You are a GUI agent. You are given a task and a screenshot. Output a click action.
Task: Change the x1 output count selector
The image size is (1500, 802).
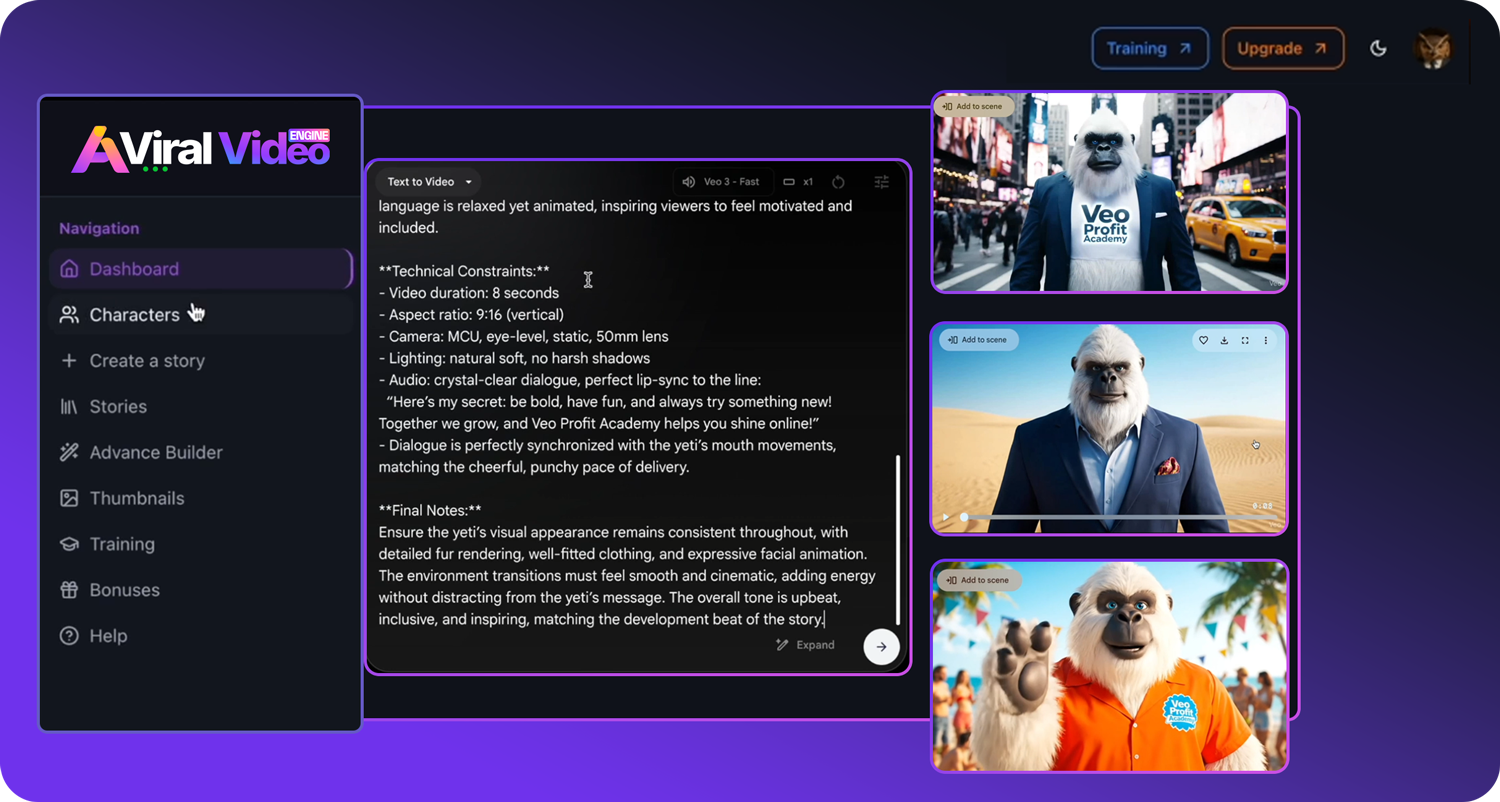pyautogui.click(x=798, y=182)
